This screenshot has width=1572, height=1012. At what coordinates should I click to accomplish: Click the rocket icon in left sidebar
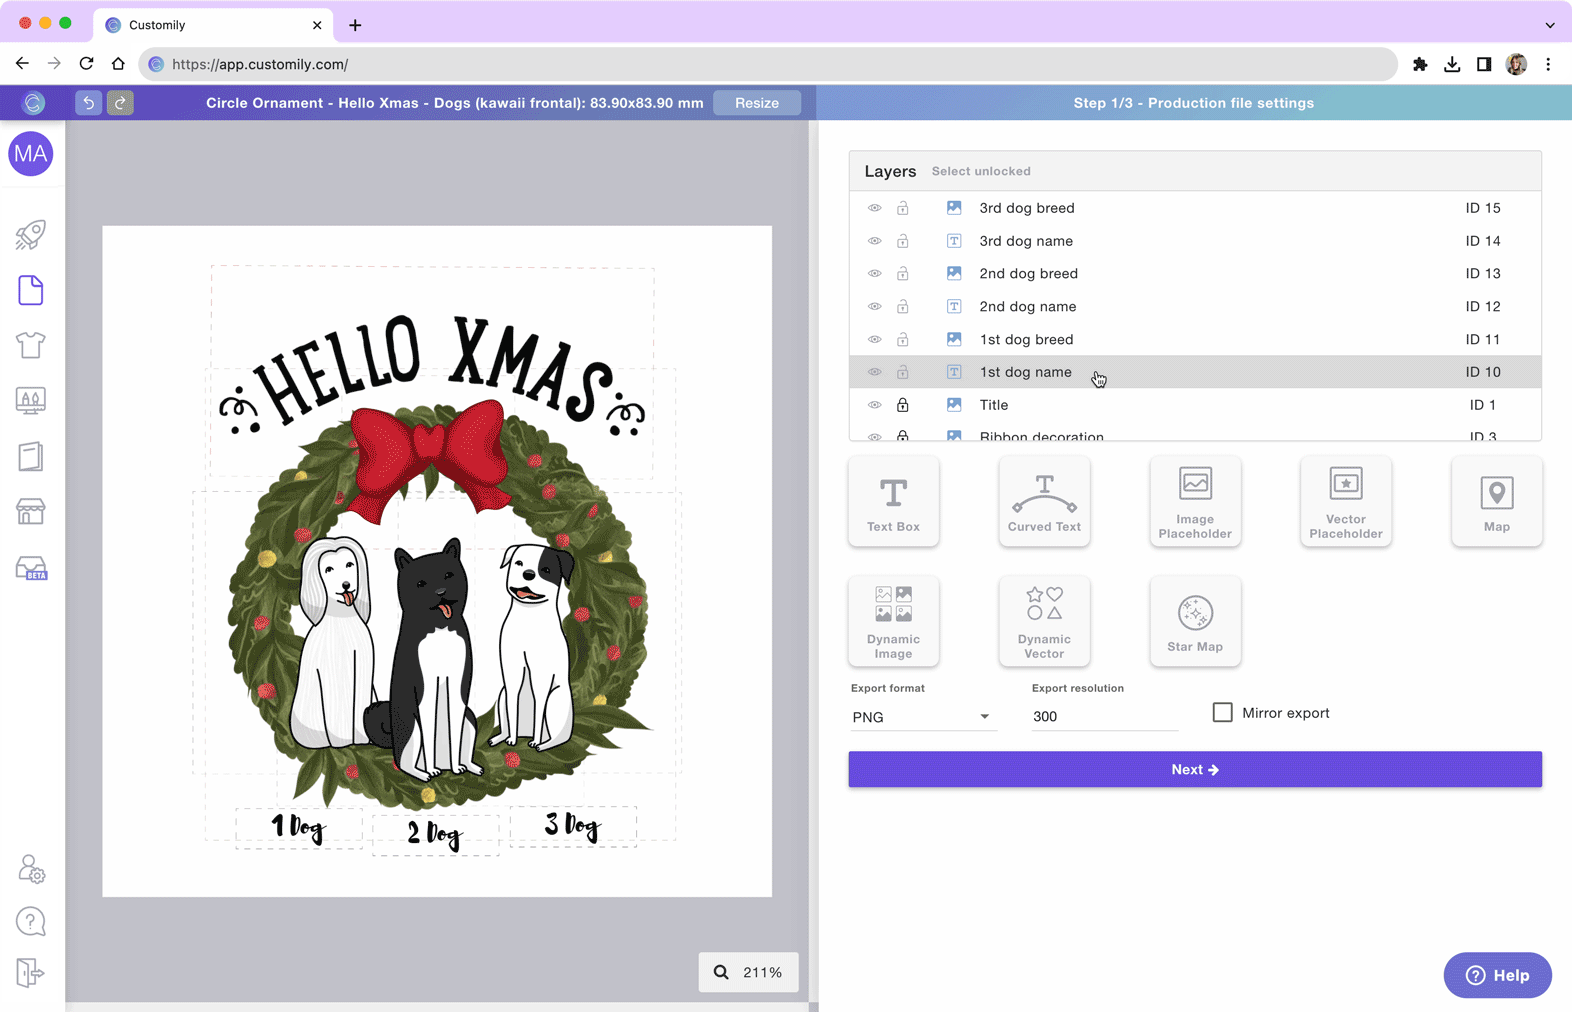pos(31,235)
